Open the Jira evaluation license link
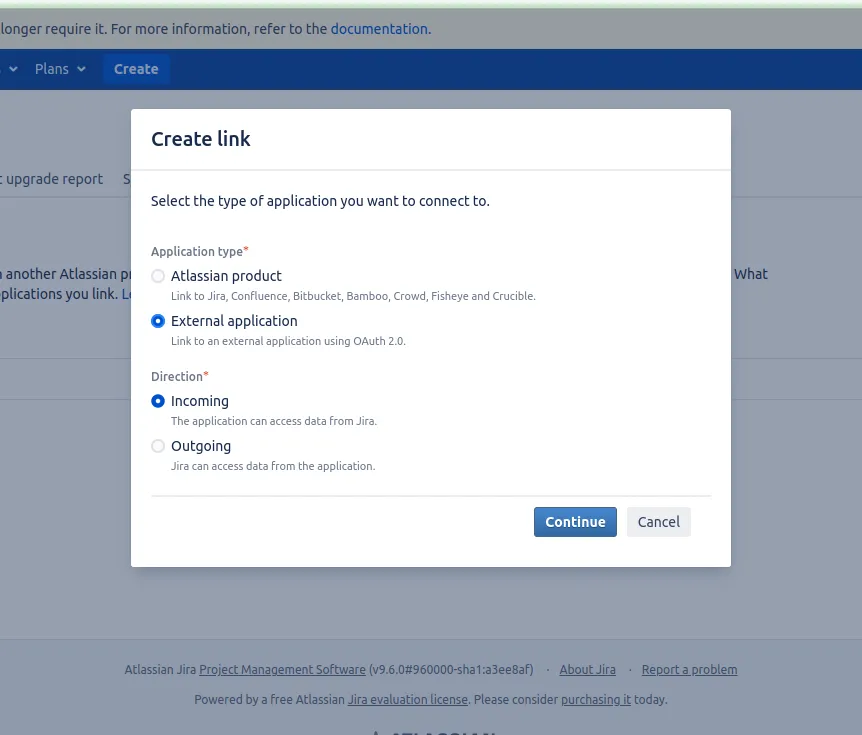The width and height of the screenshot is (862, 735). pos(407,700)
